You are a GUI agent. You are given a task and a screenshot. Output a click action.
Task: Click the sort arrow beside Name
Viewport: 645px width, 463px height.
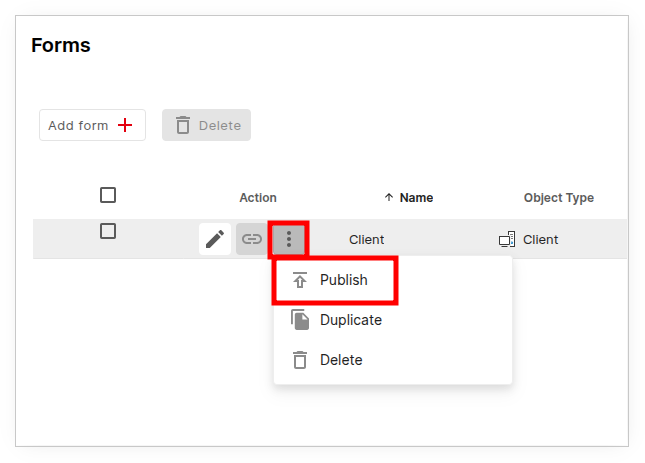pyautogui.click(x=389, y=198)
